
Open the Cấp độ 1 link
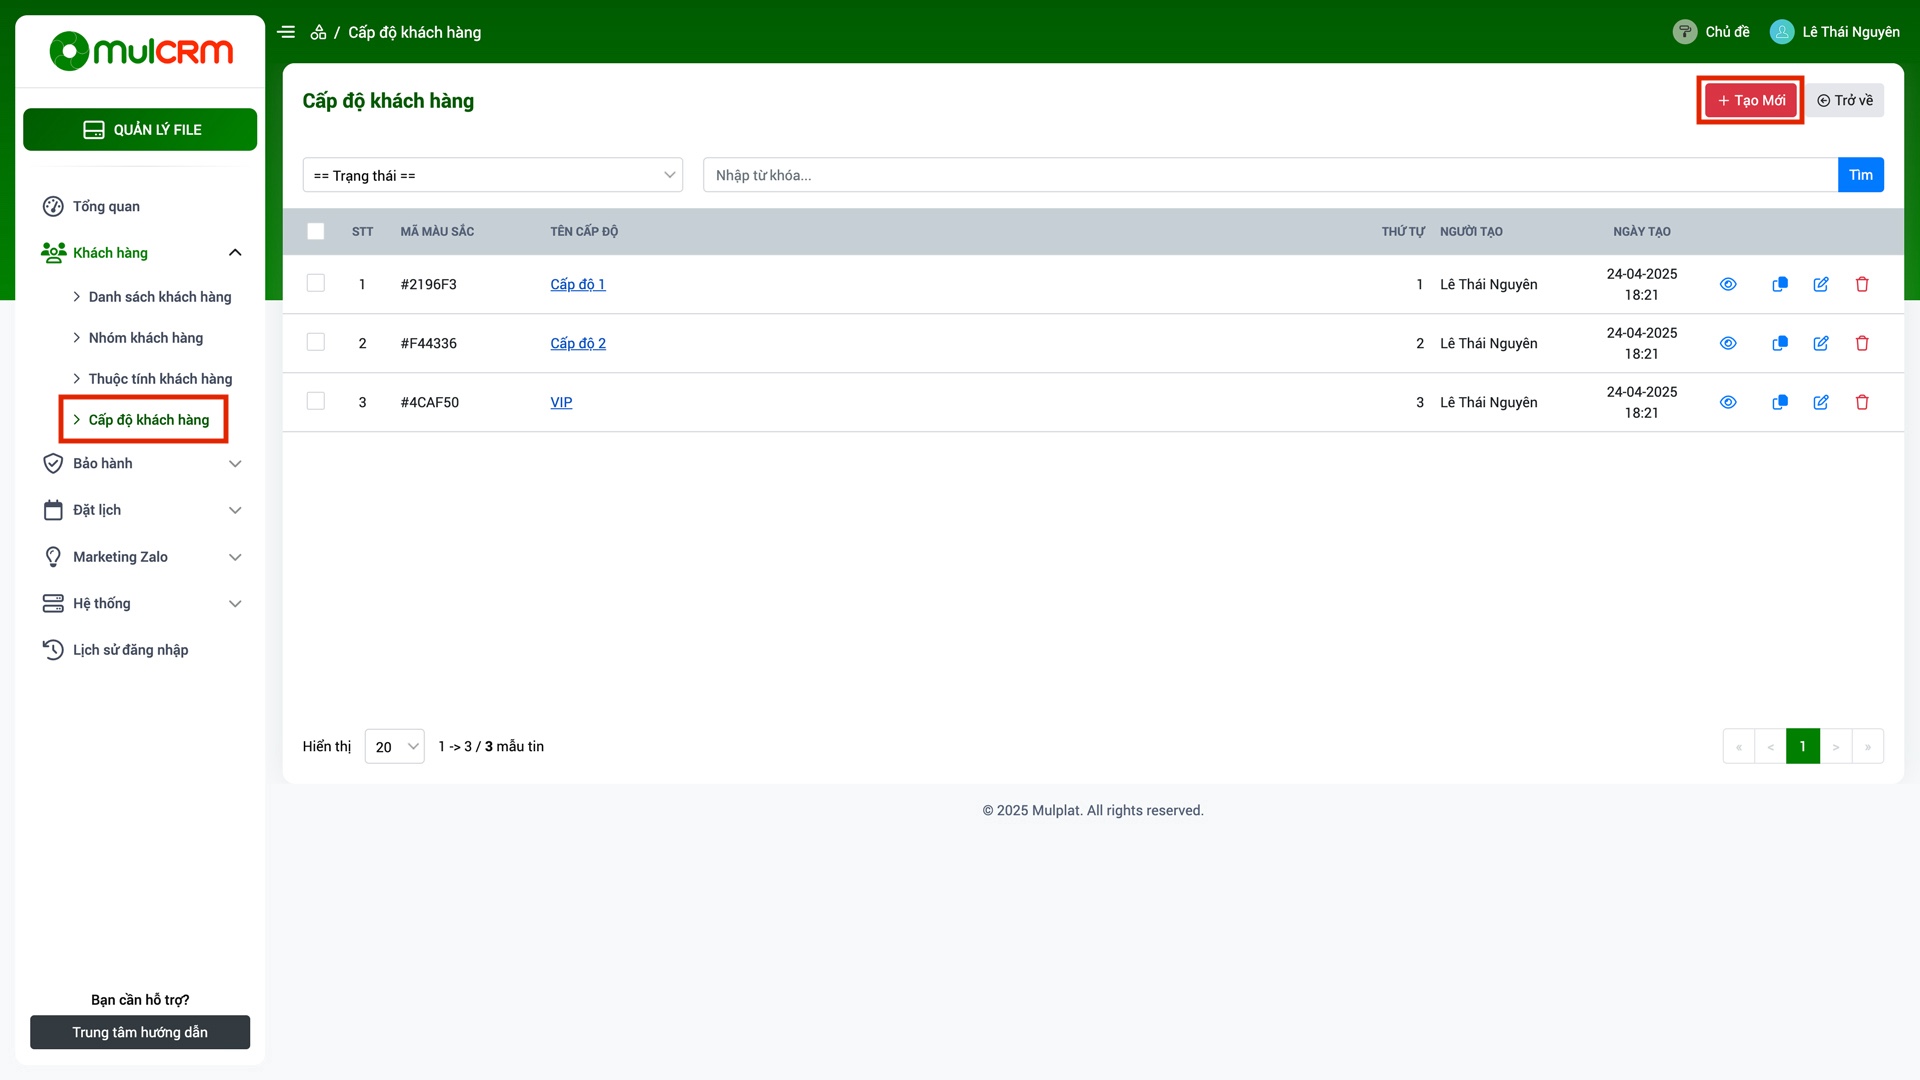577,284
